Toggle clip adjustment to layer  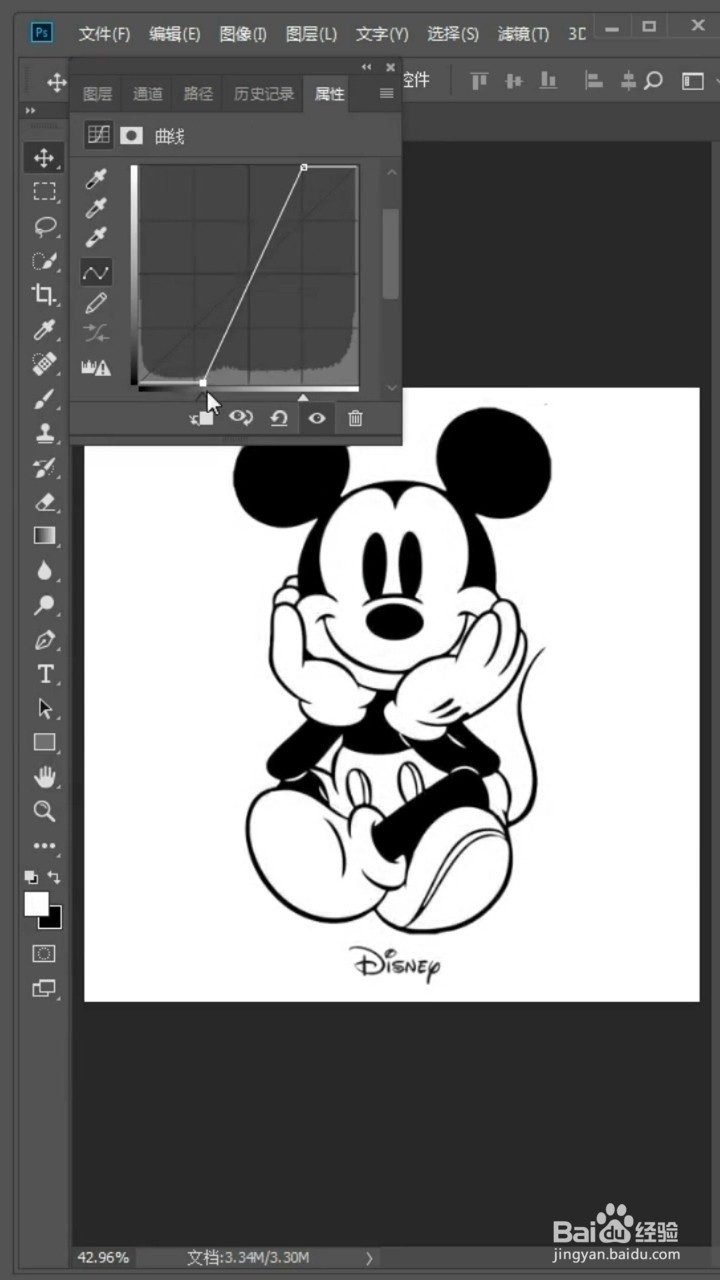[x=203, y=418]
